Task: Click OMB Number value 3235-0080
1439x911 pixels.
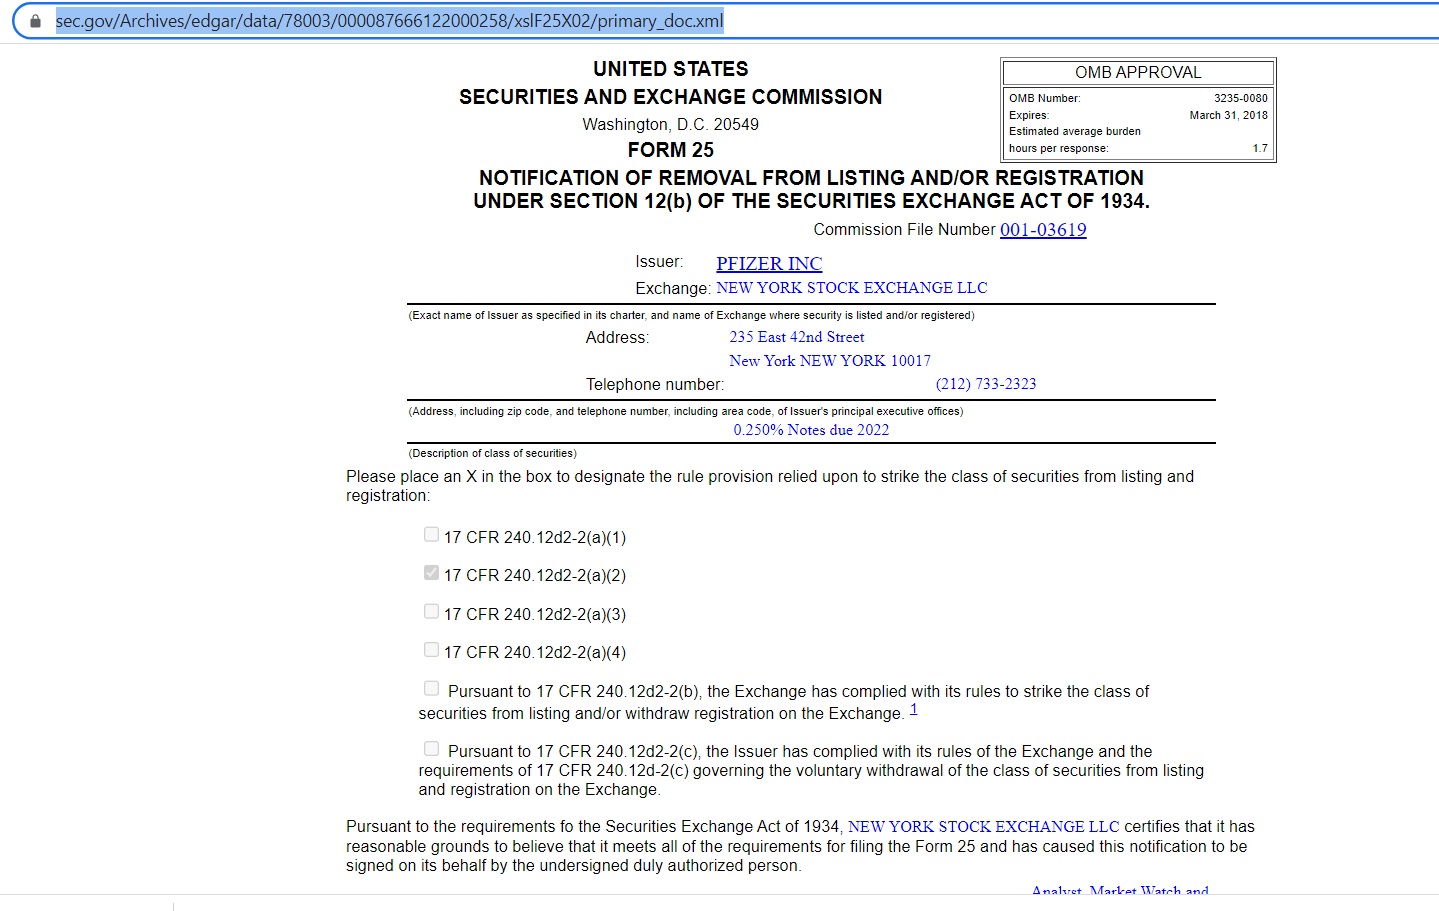Action: (1241, 98)
